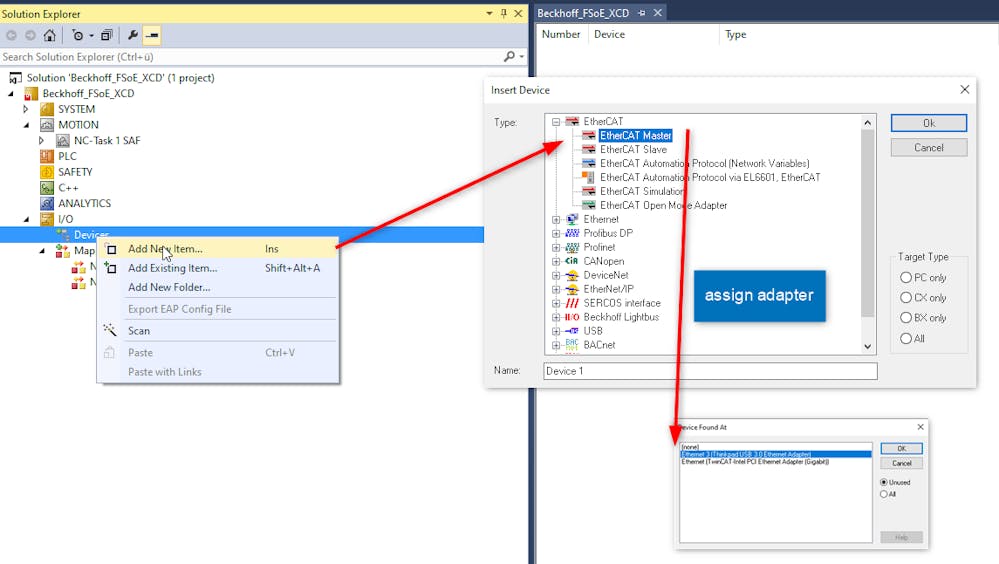Click the type list scroll-up arrow
Screen dimensions: 999x564
pos(868,122)
